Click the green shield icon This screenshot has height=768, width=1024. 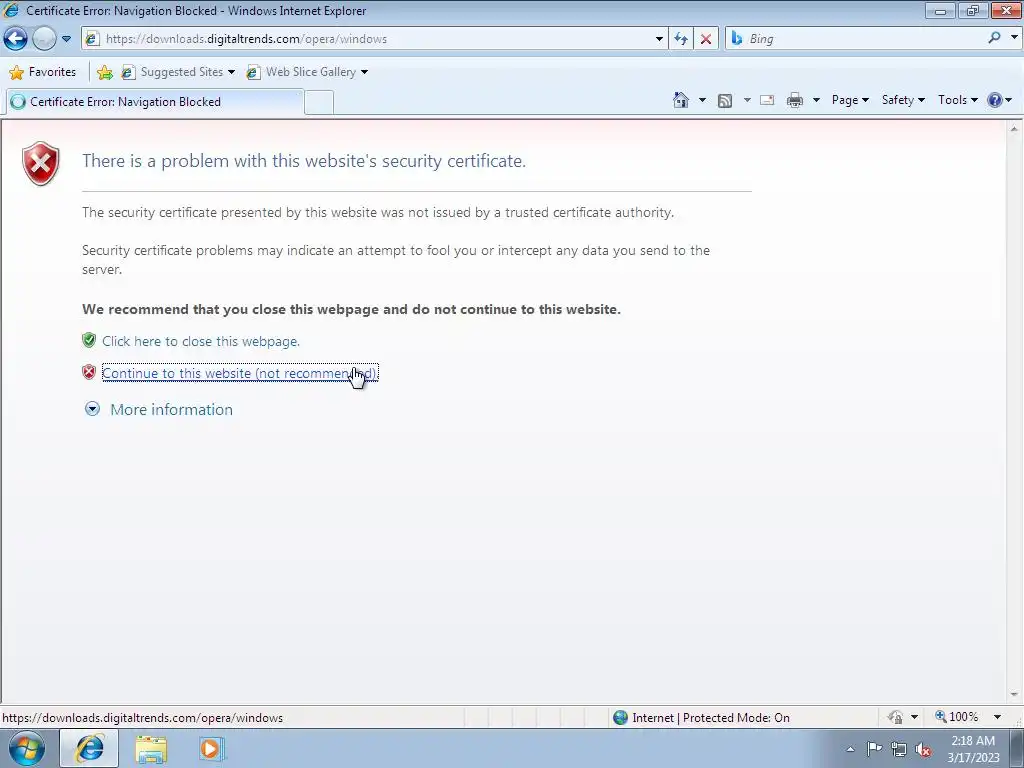(89, 340)
